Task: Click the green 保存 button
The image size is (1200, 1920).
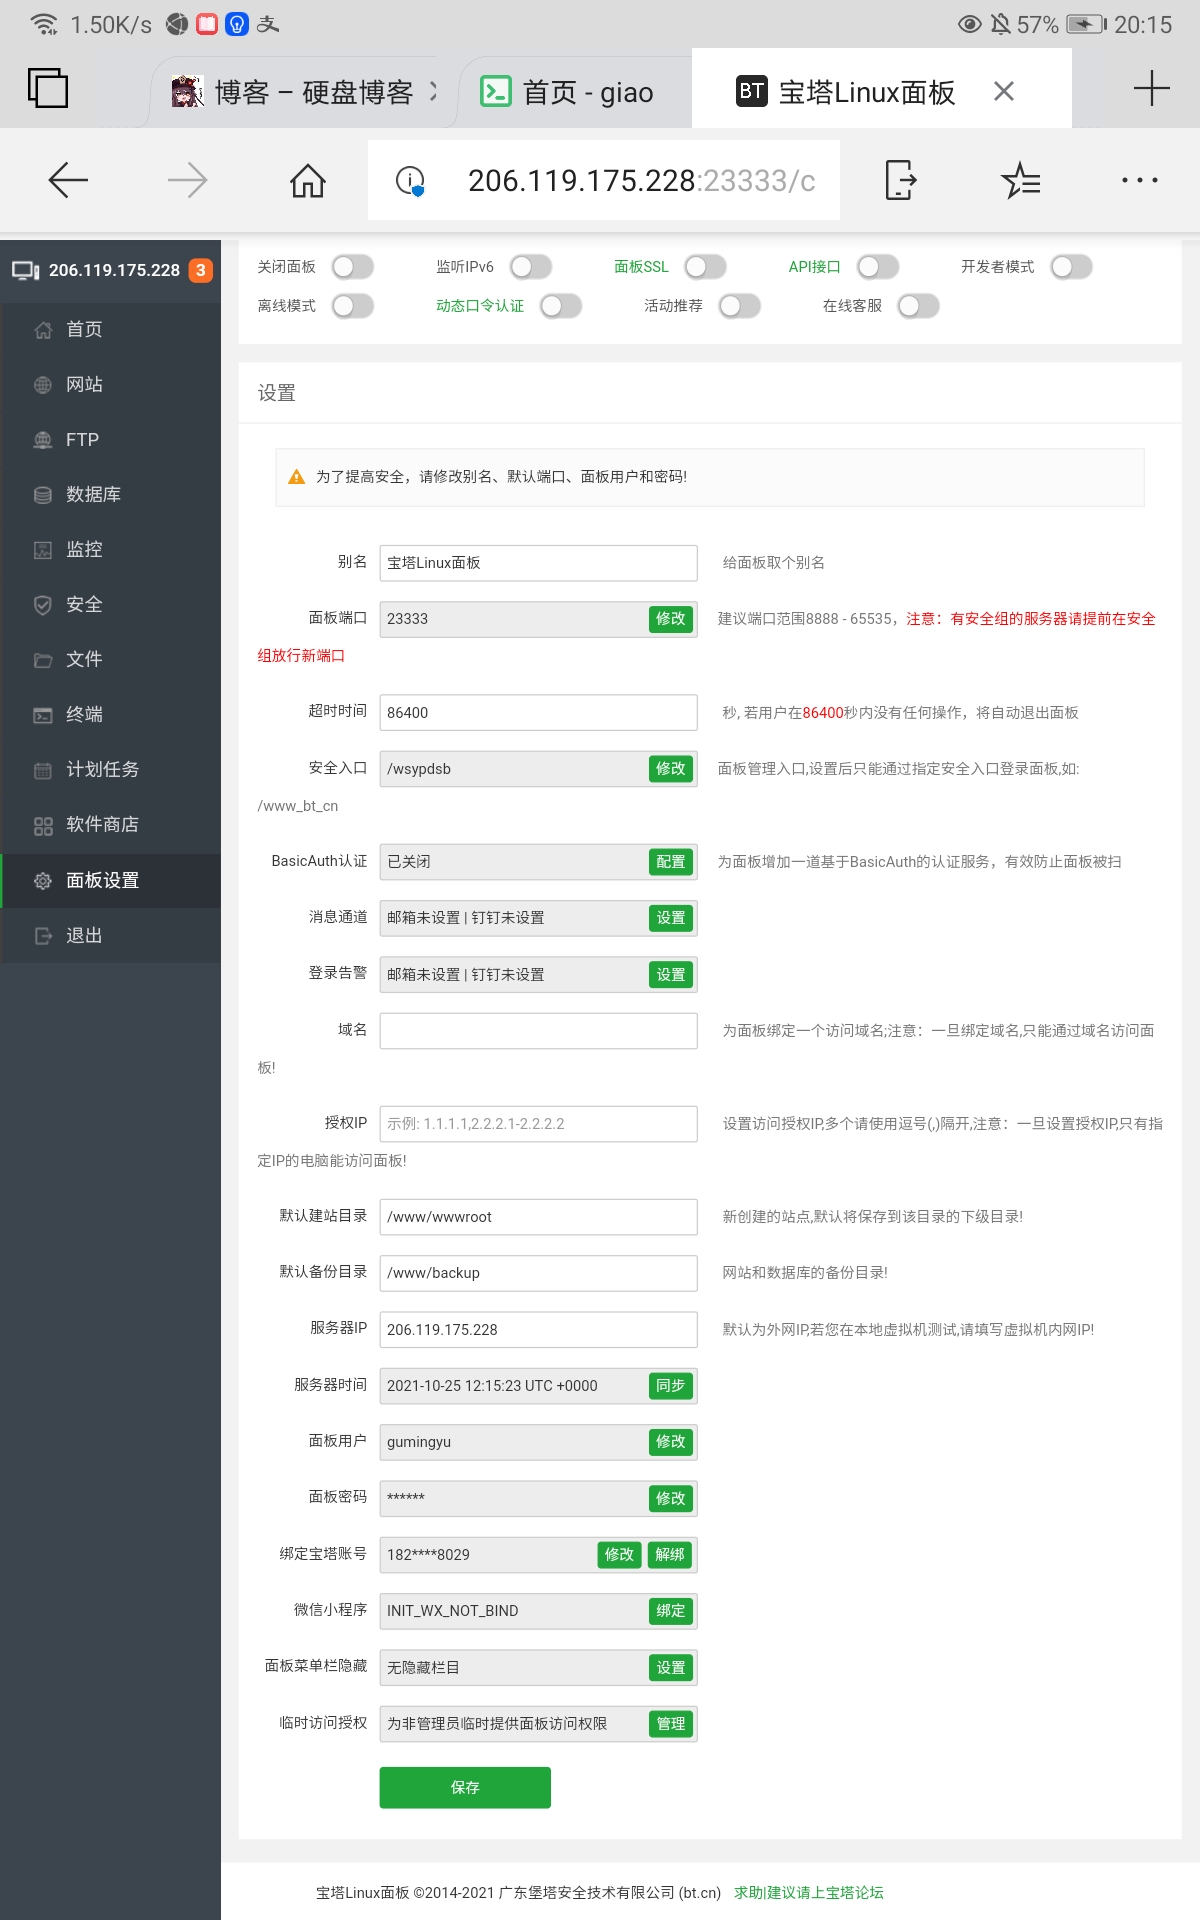Action: click(465, 1788)
